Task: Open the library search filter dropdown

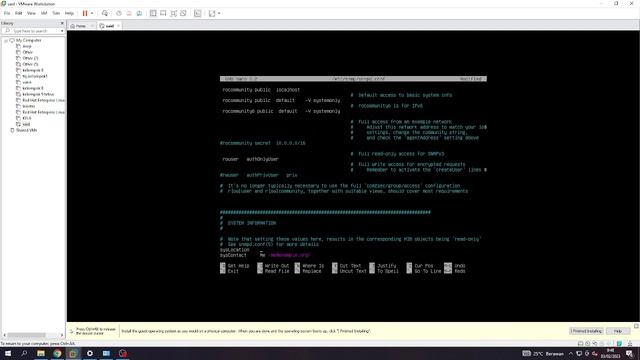Action: click(62, 31)
